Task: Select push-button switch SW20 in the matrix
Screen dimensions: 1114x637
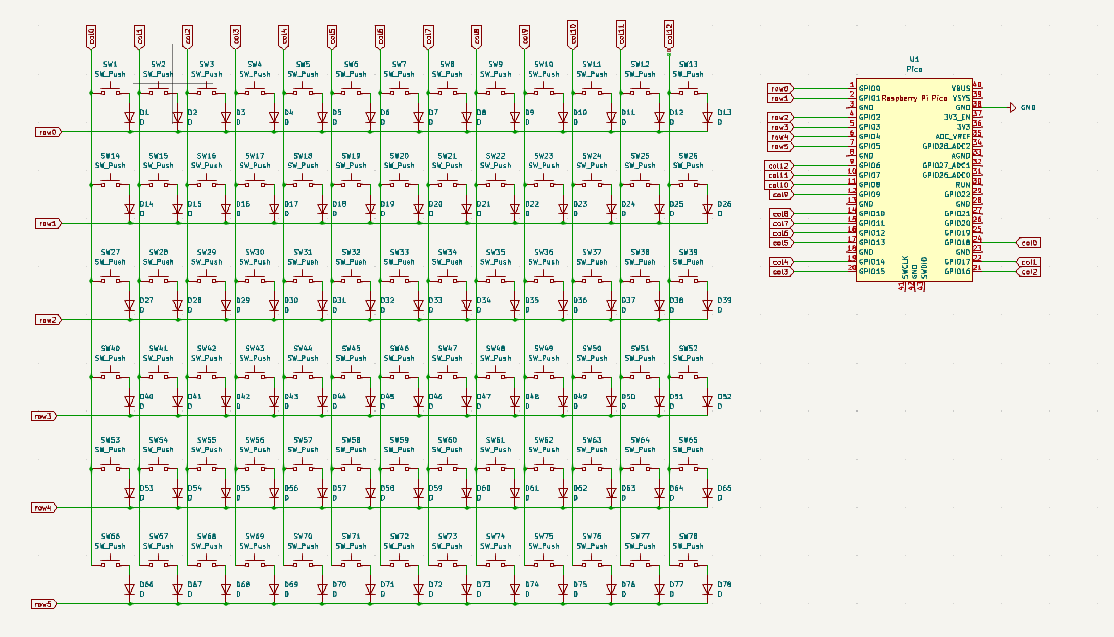Action: pos(399,184)
